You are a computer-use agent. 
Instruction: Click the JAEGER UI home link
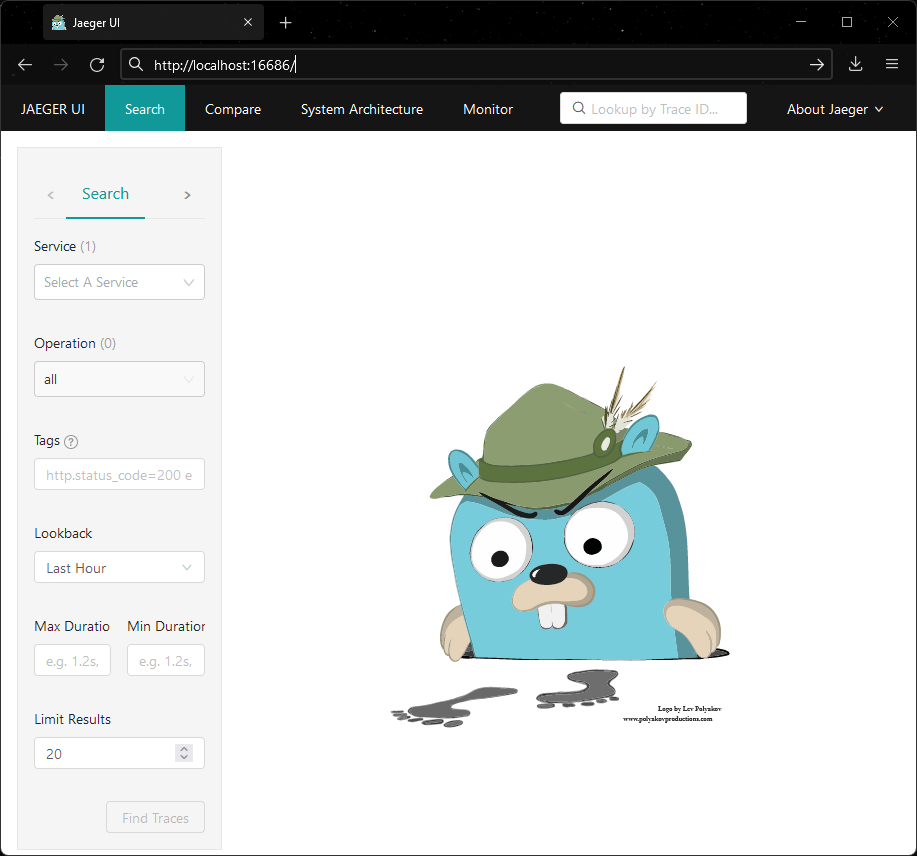(x=53, y=109)
